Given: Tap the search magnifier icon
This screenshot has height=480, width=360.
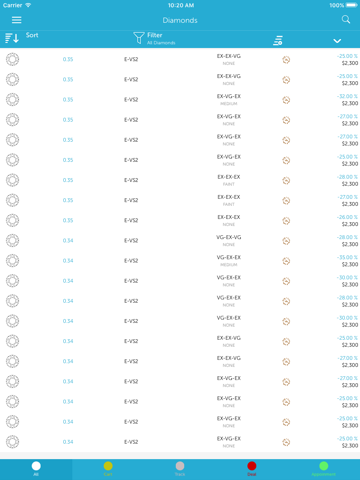Looking at the screenshot, I should click(x=346, y=20).
